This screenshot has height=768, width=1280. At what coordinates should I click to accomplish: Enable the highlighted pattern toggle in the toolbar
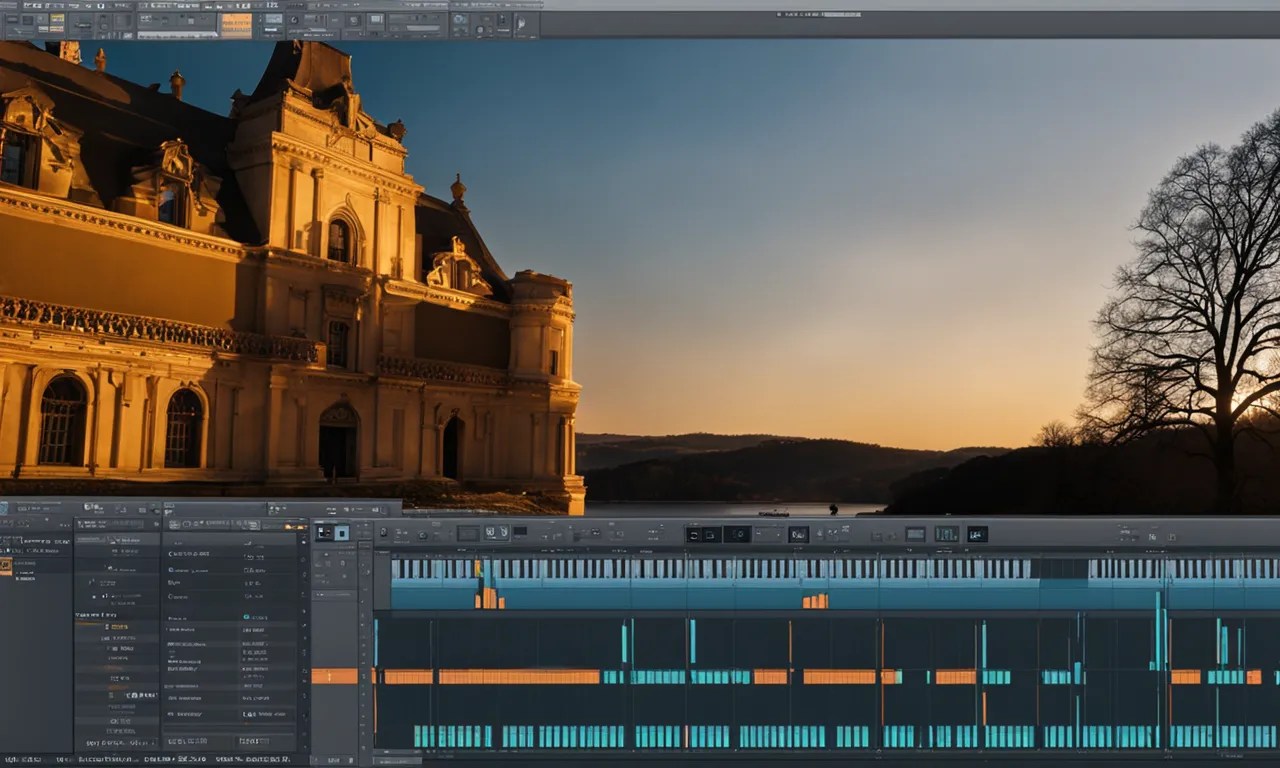tap(238, 25)
